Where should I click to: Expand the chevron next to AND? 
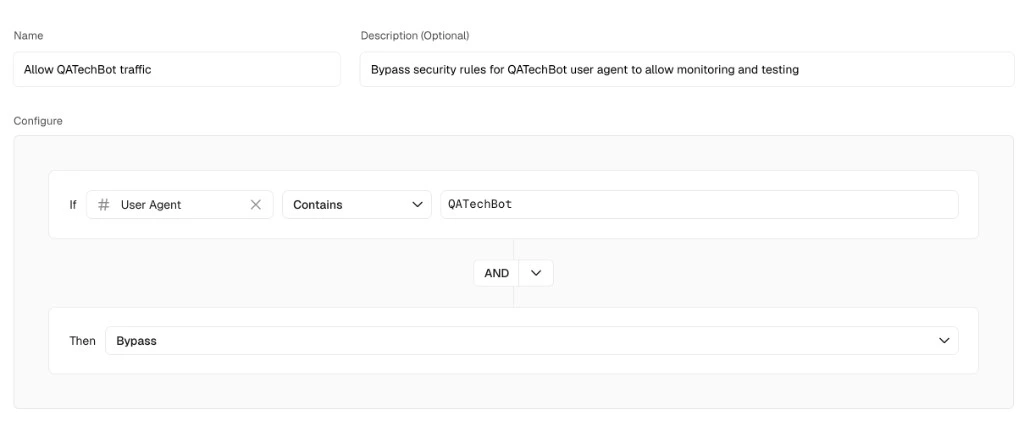pyautogui.click(x=536, y=273)
